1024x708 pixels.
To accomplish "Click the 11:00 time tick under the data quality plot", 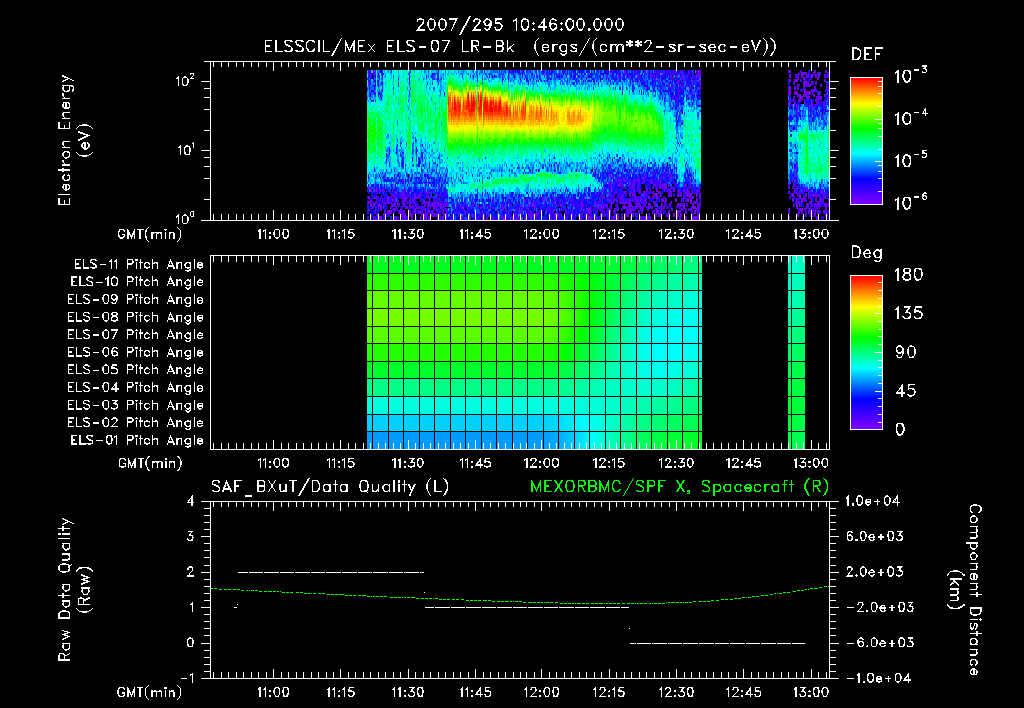I will (273, 692).
